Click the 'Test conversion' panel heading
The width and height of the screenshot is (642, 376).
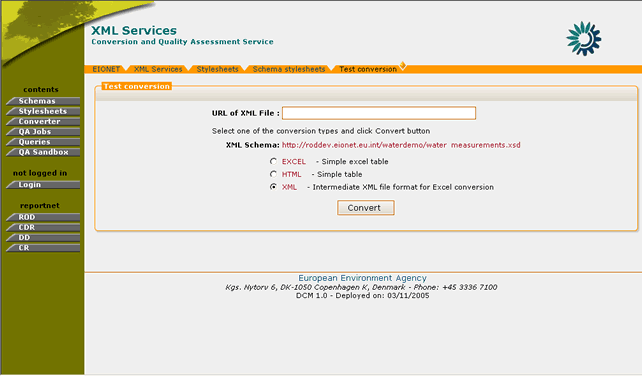click(136, 86)
